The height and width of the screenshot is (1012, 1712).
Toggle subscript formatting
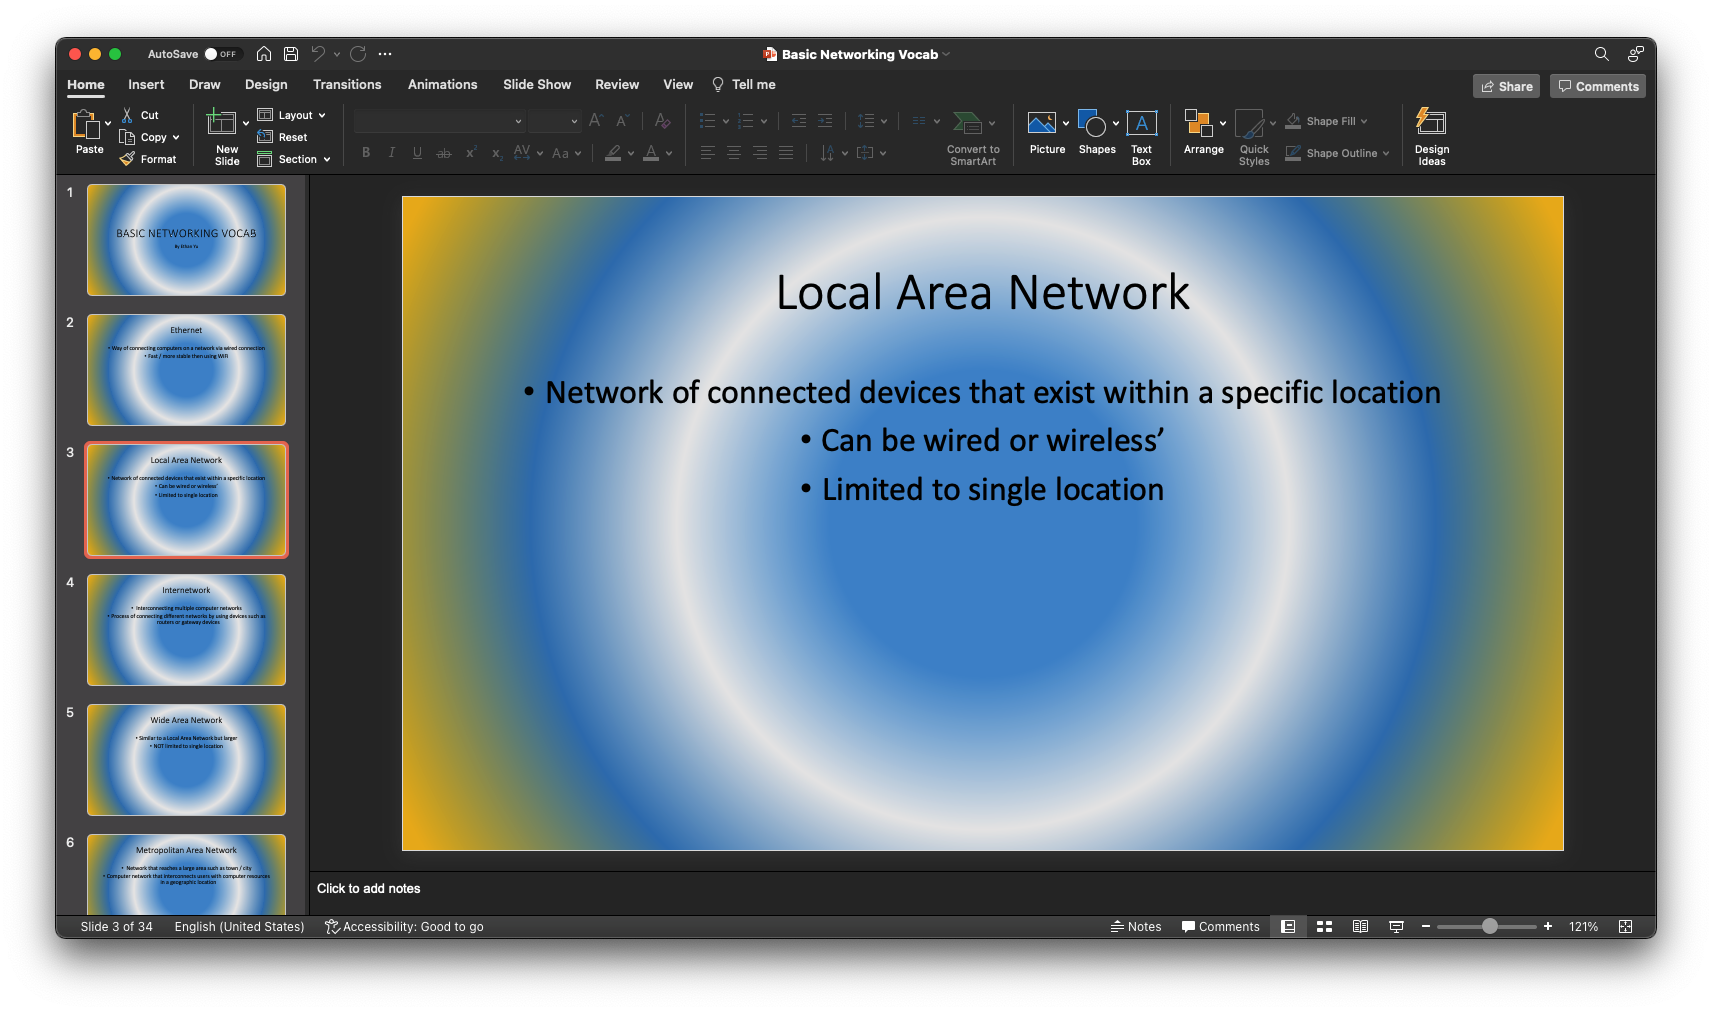pyautogui.click(x=496, y=153)
